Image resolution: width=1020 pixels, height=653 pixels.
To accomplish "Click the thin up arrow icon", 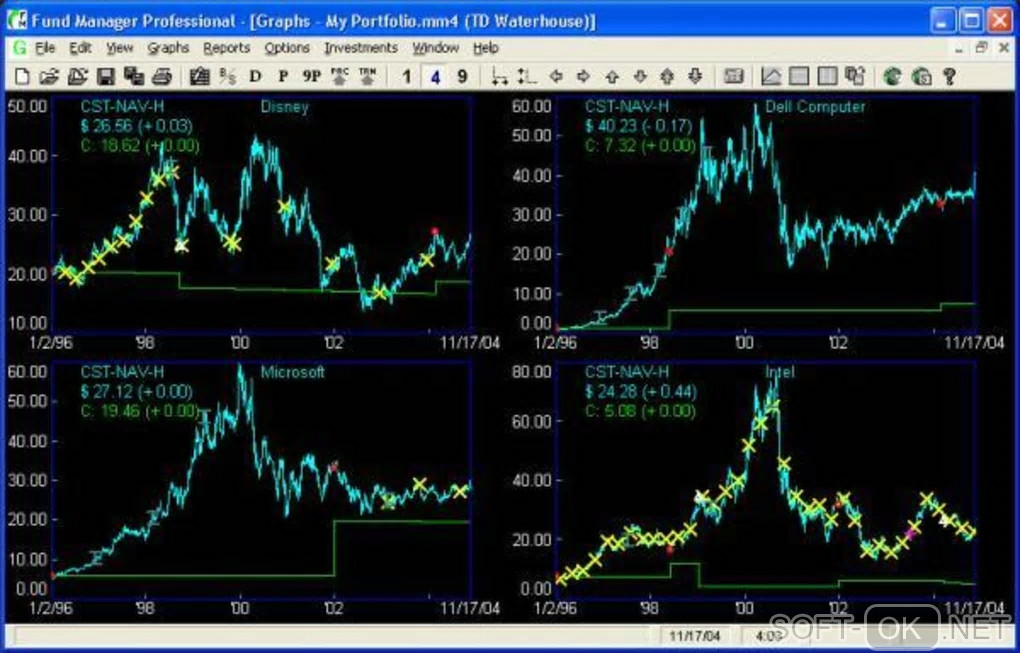I will 611,77.
